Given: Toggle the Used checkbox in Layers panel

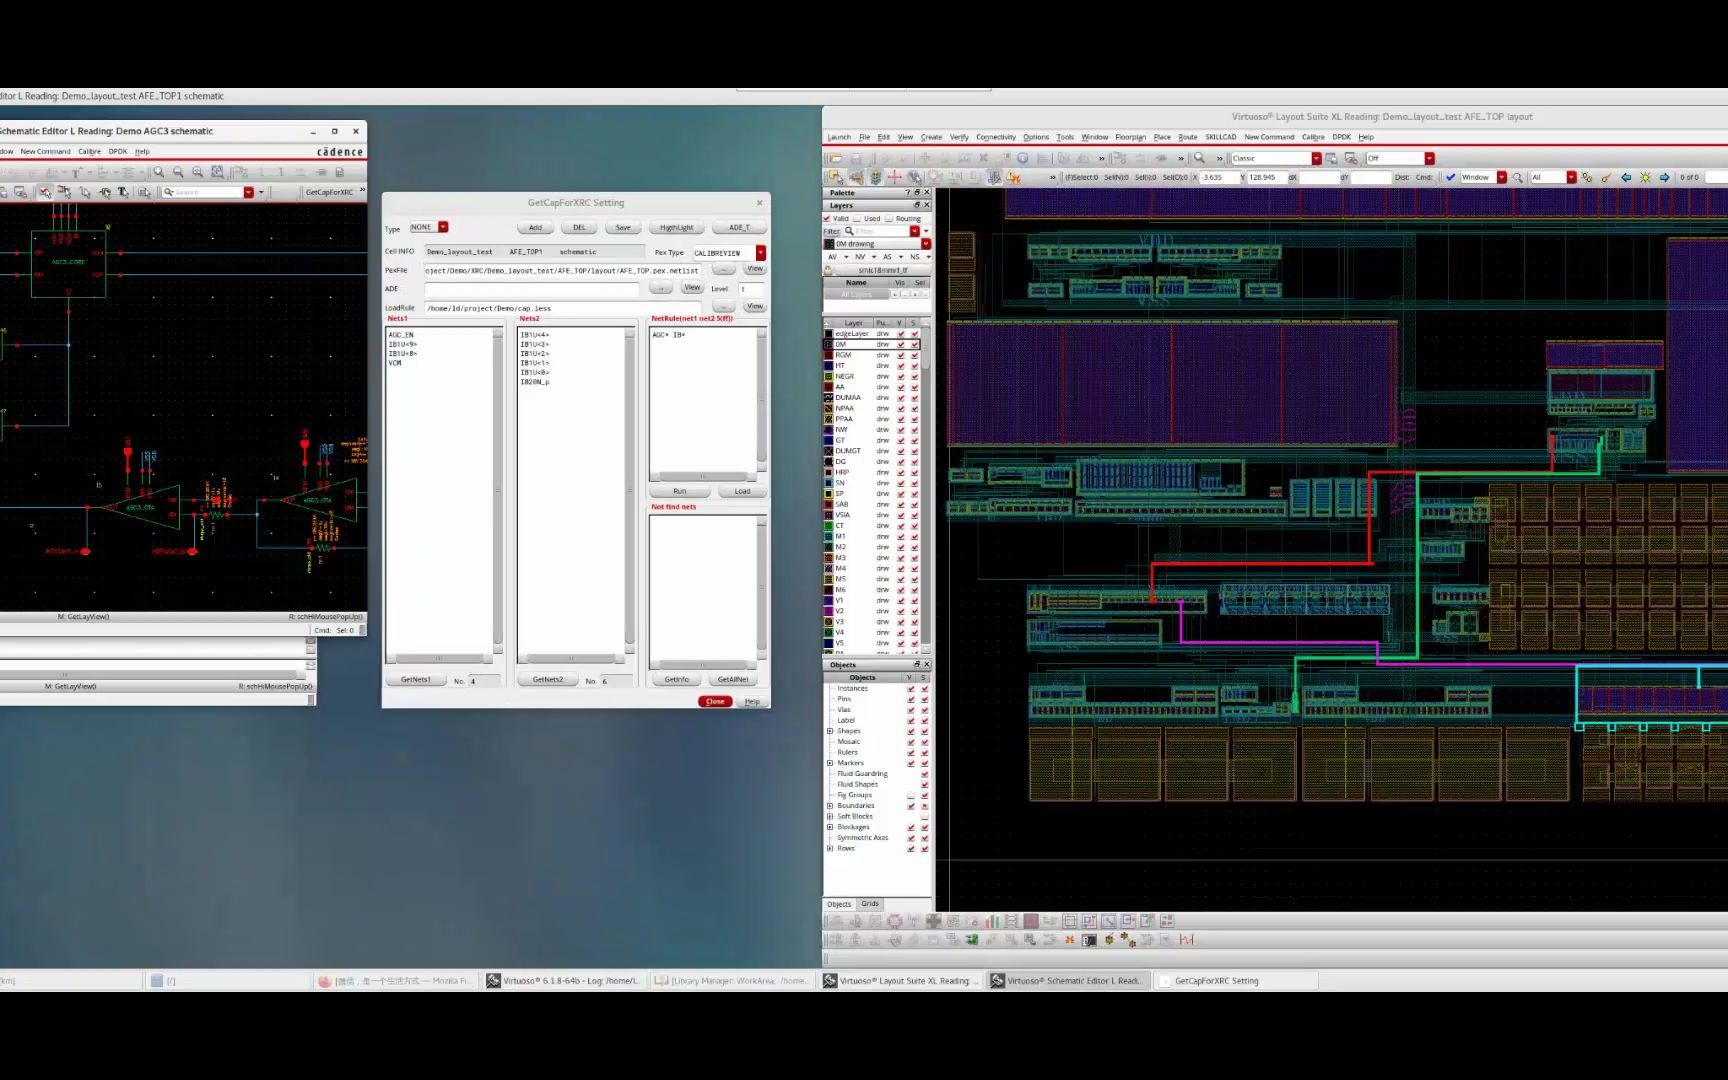Looking at the screenshot, I should (857, 218).
